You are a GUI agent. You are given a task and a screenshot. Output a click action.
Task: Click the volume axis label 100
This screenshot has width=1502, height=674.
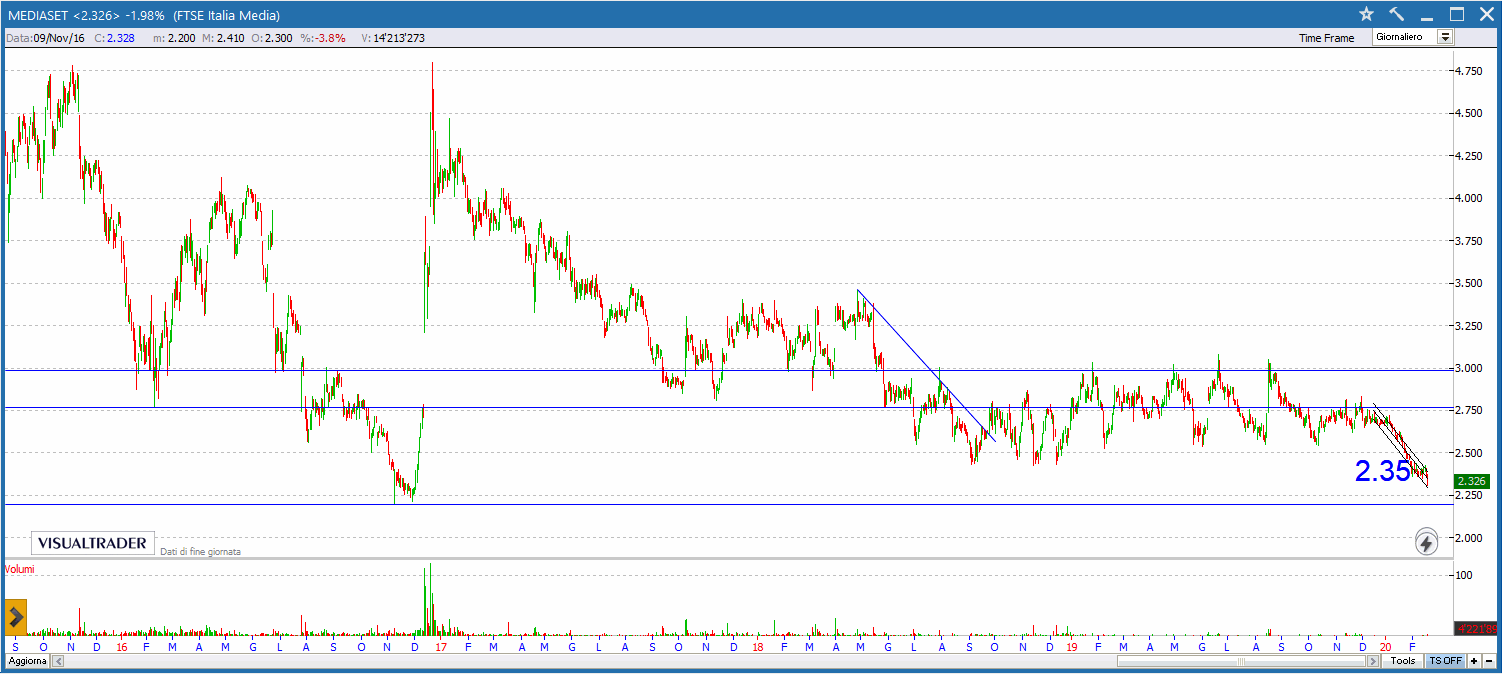click(x=1464, y=575)
